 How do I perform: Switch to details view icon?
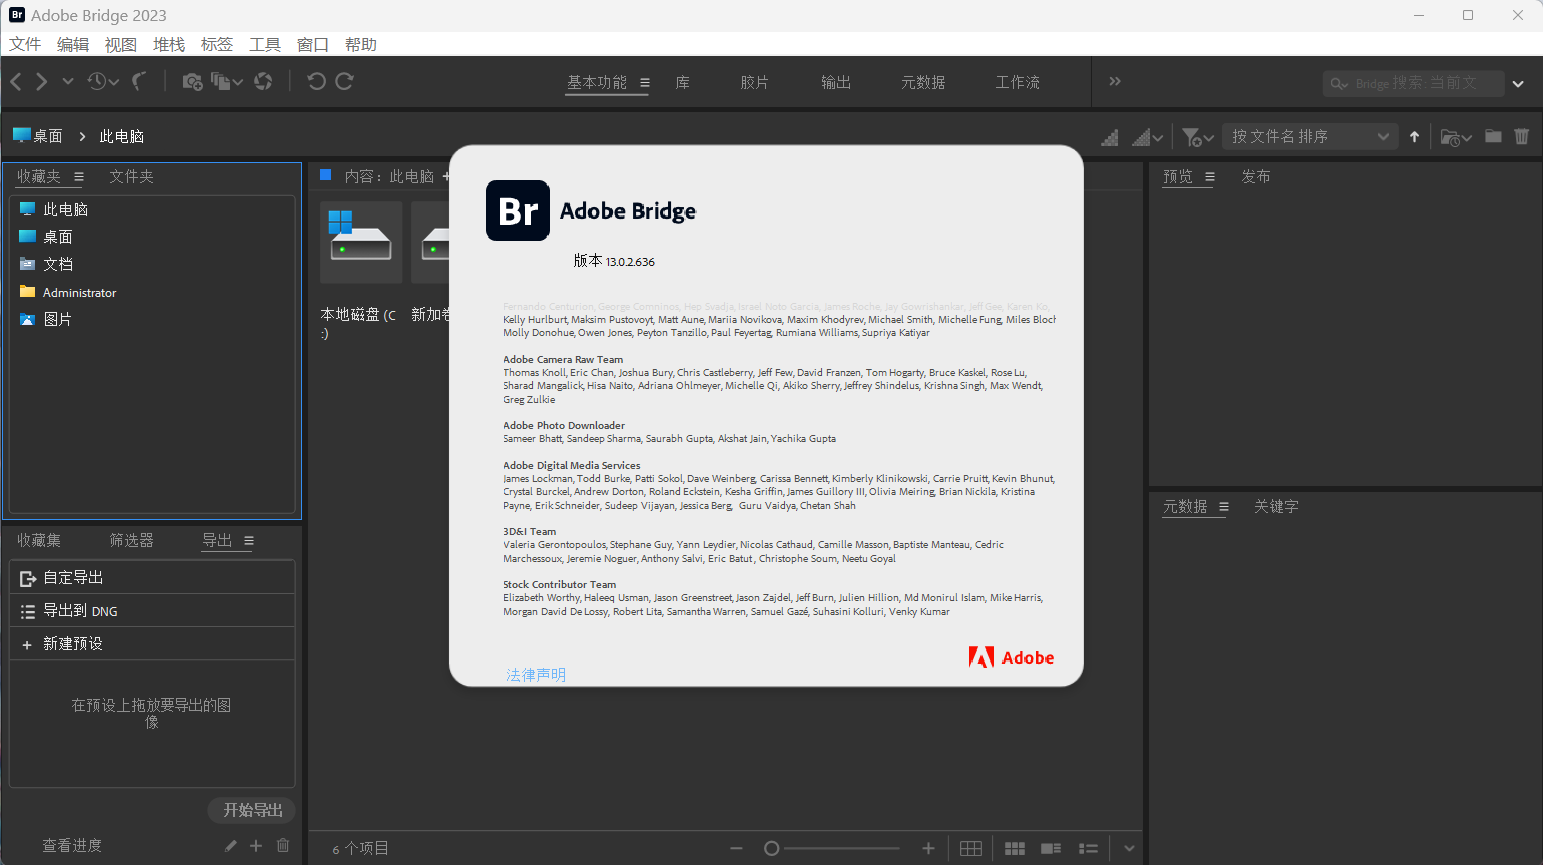coord(1051,848)
